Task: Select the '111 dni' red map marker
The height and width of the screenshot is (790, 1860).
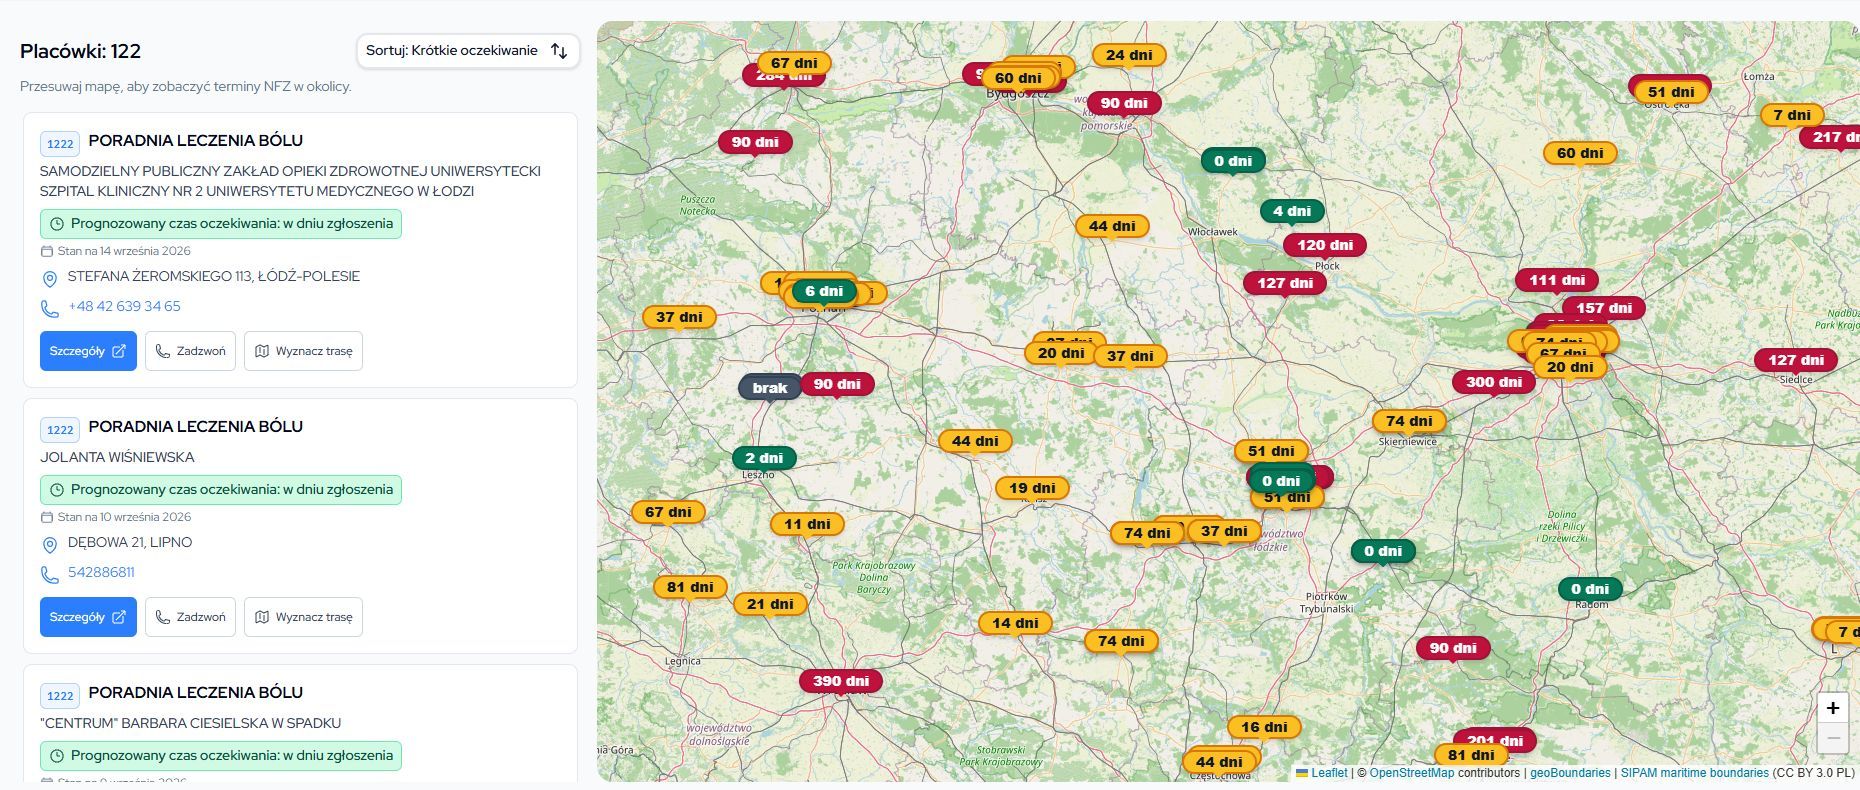Action: [1557, 280]
